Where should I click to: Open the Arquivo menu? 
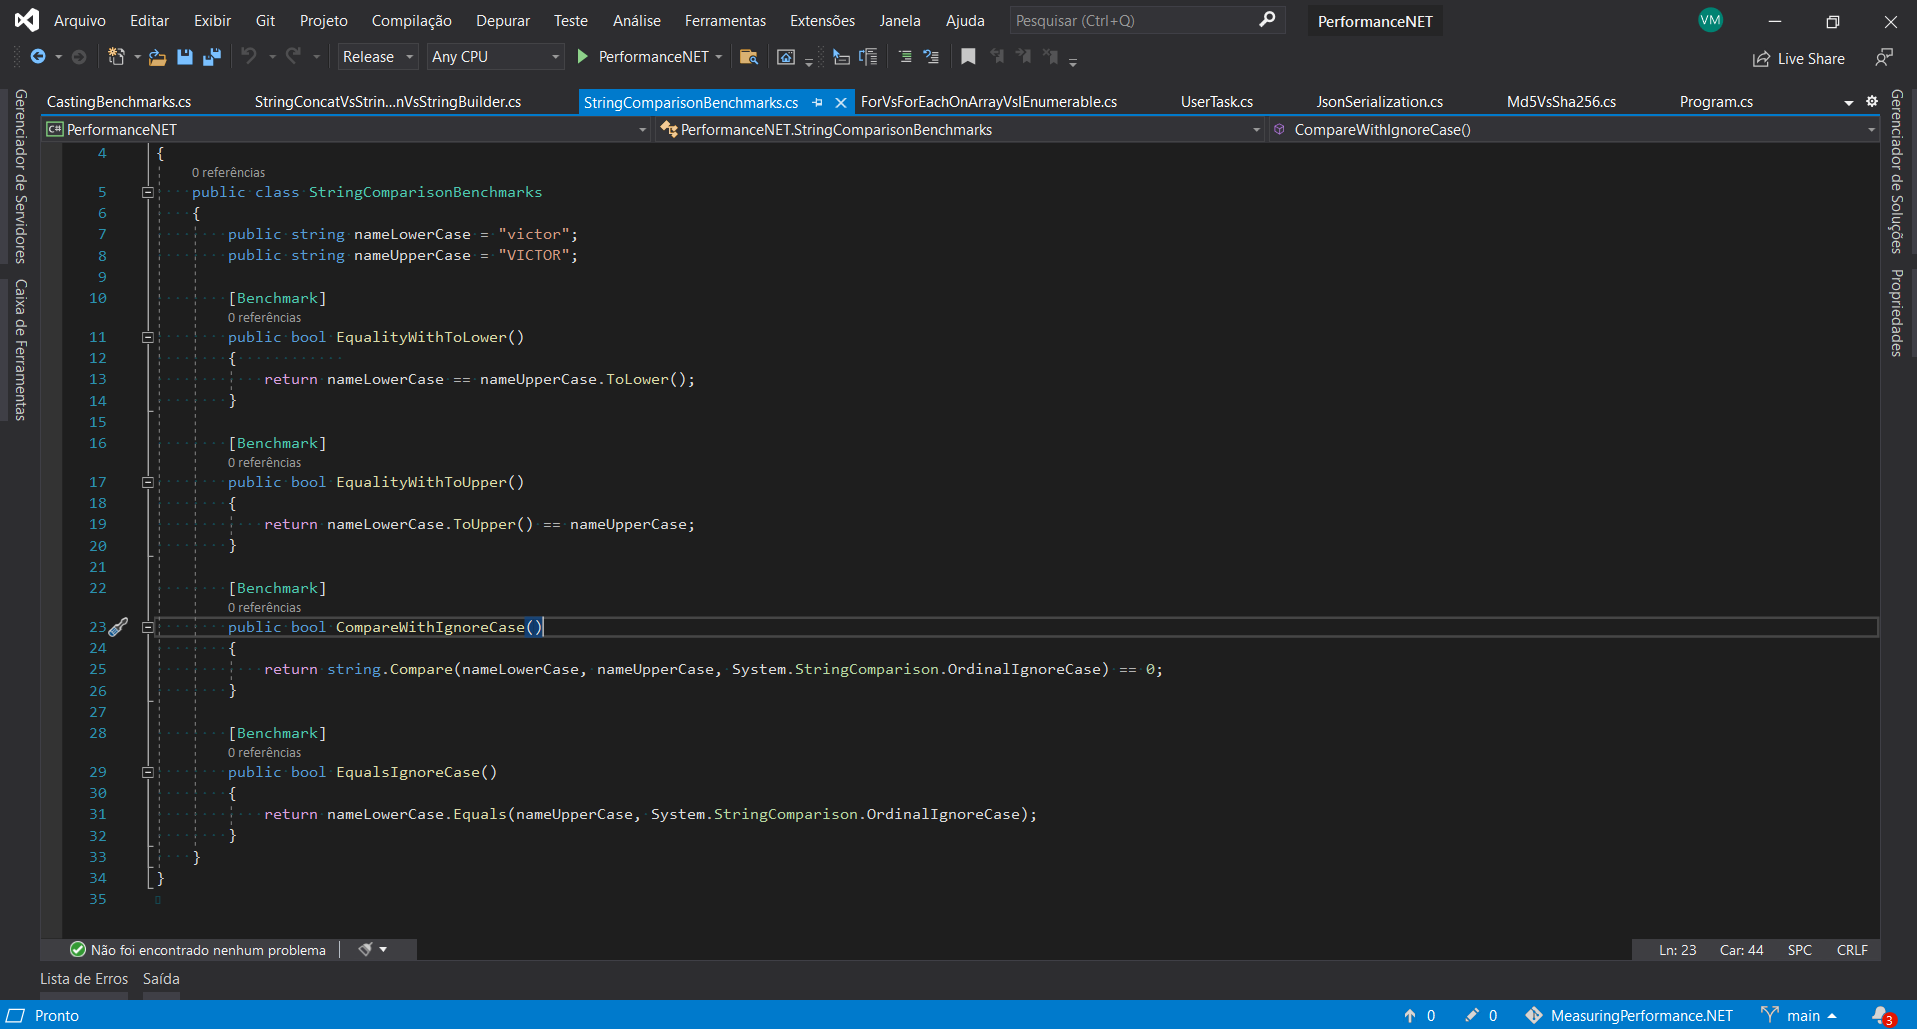click(x=80, y=20)
